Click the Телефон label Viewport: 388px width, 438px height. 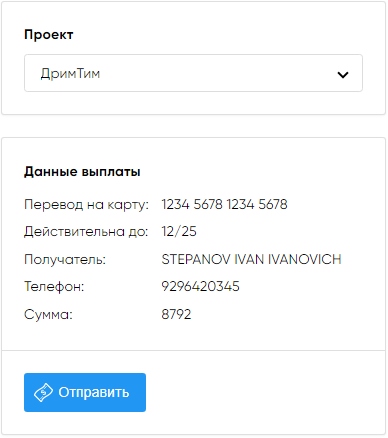pos(54,287)
